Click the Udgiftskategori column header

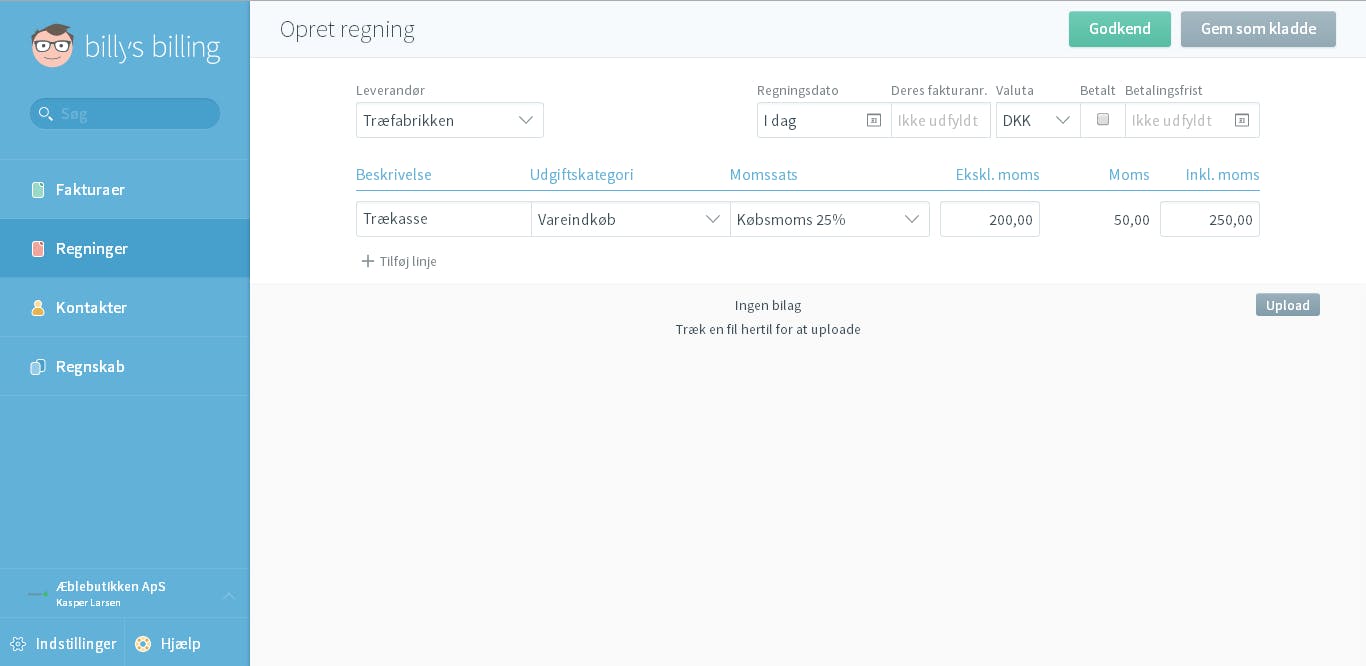582,174
